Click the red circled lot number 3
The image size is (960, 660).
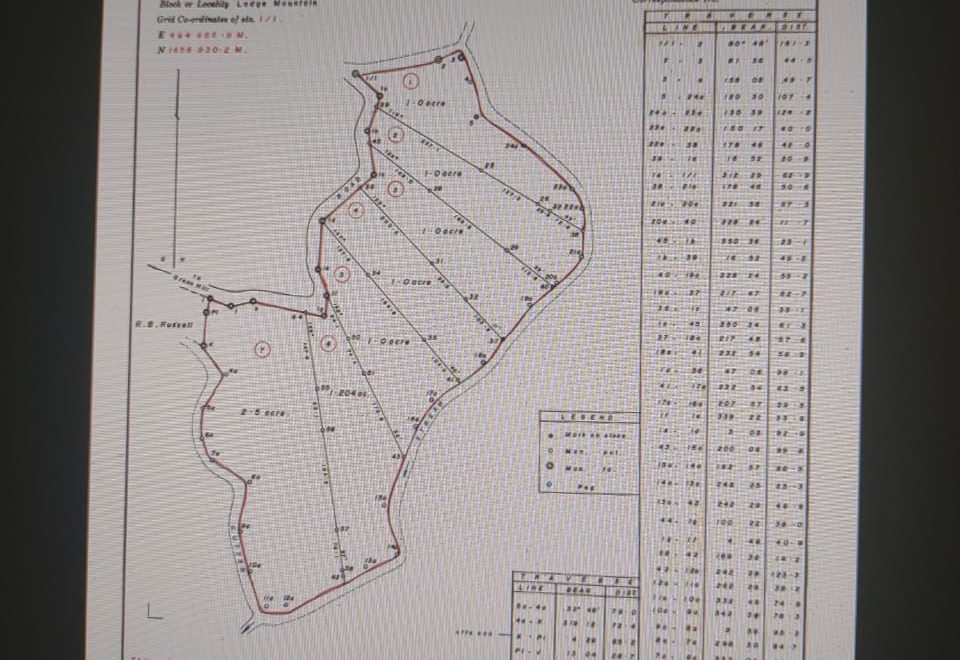[x=395, y=187]
